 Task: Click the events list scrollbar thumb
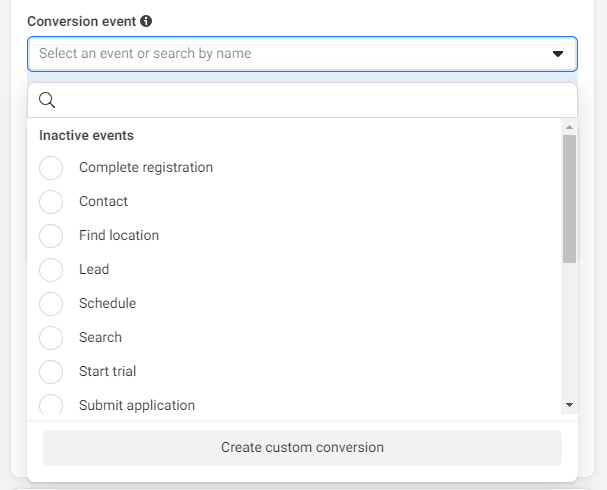pos(569,199)
